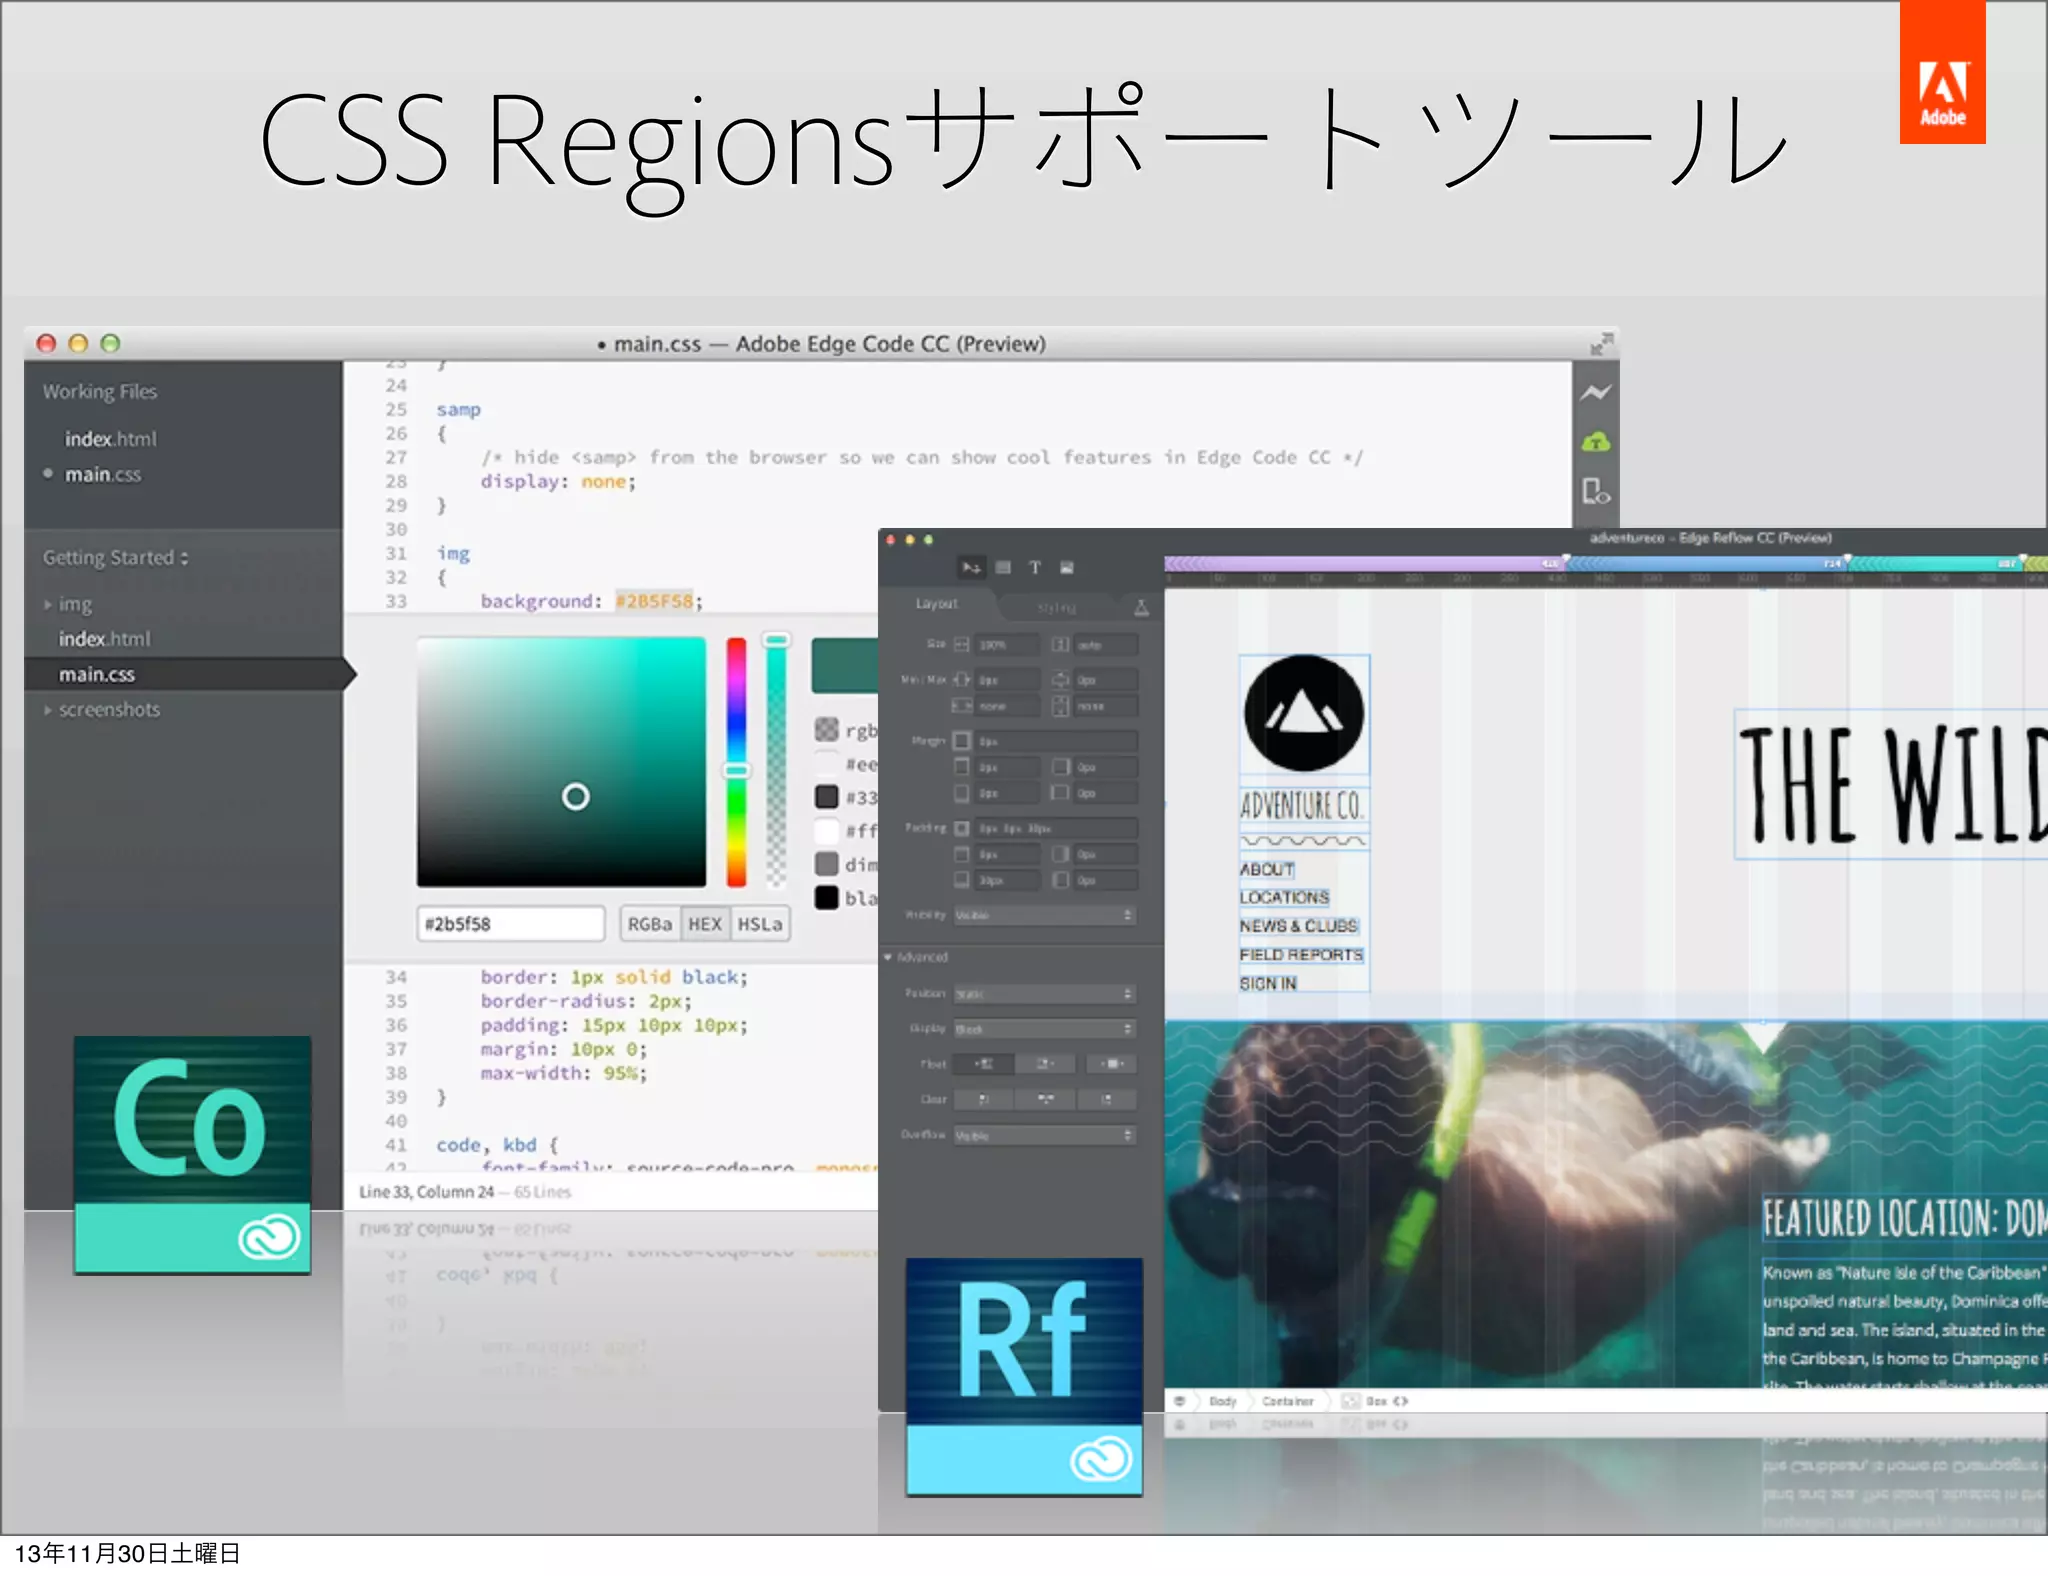Click the Size height icon in Reflow
This screenshot has height=1576, width=2048.
[1061, 644]
